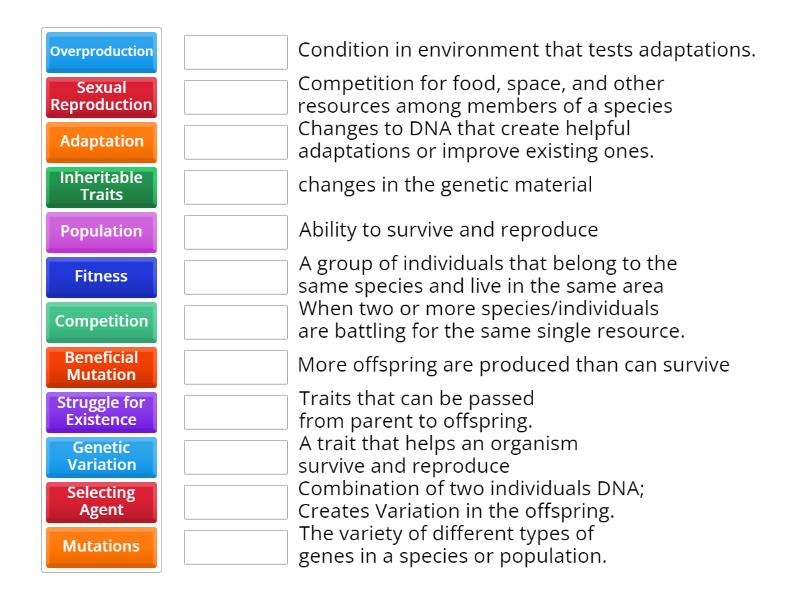
Task: Select the Genetic Variation tile
Action: (x=100, y=457)
